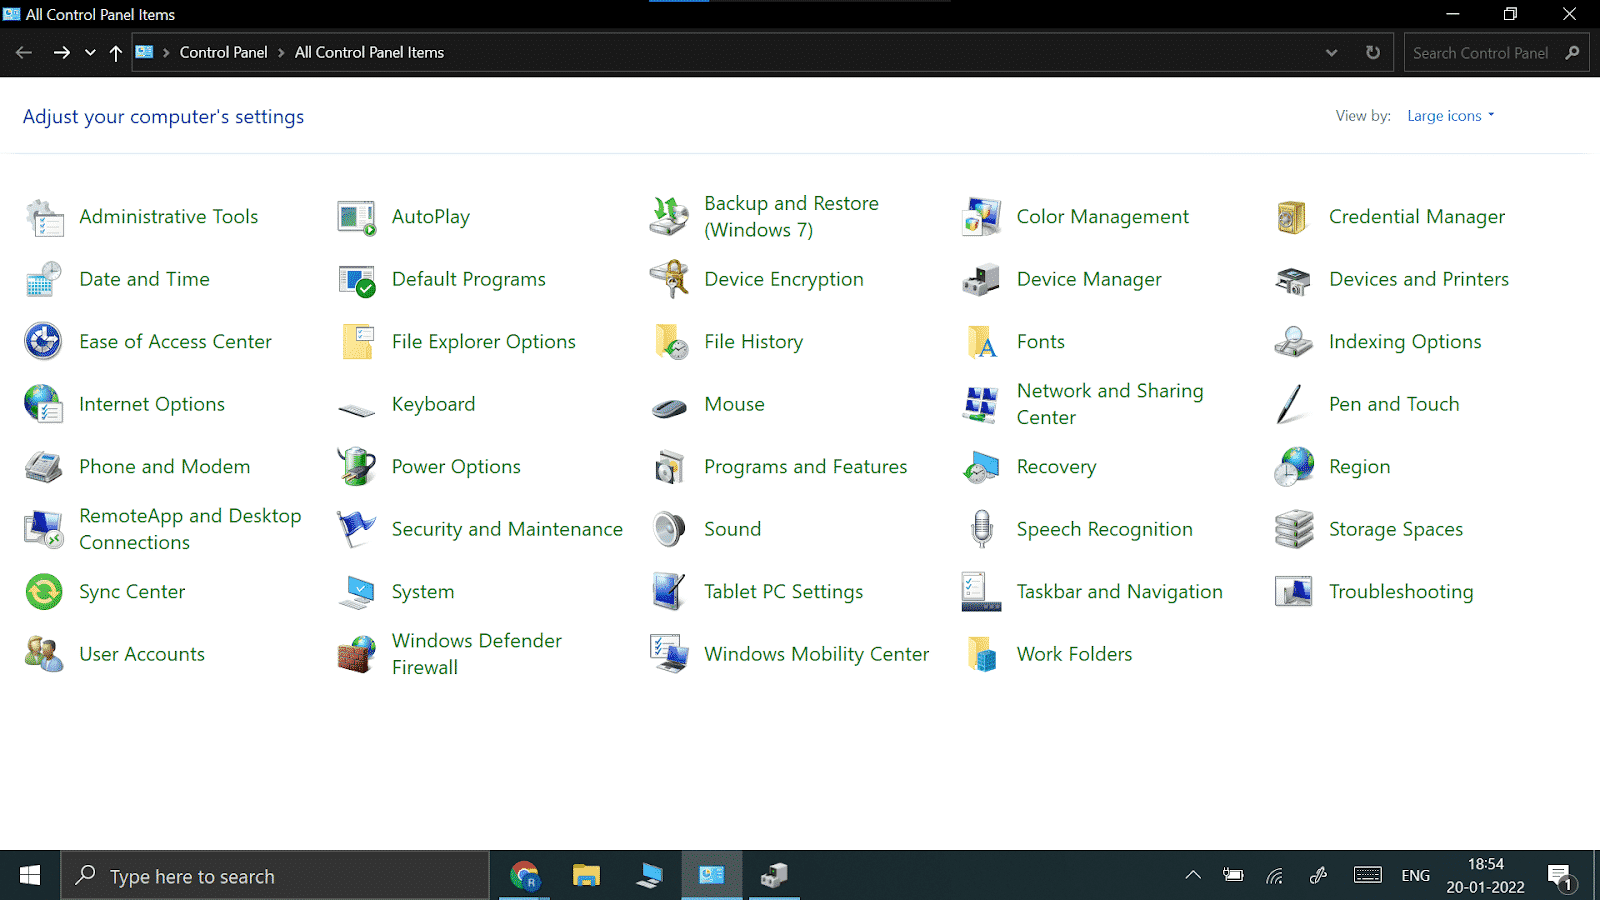Open the recent locations dropdown arrow

pos(90,53)
